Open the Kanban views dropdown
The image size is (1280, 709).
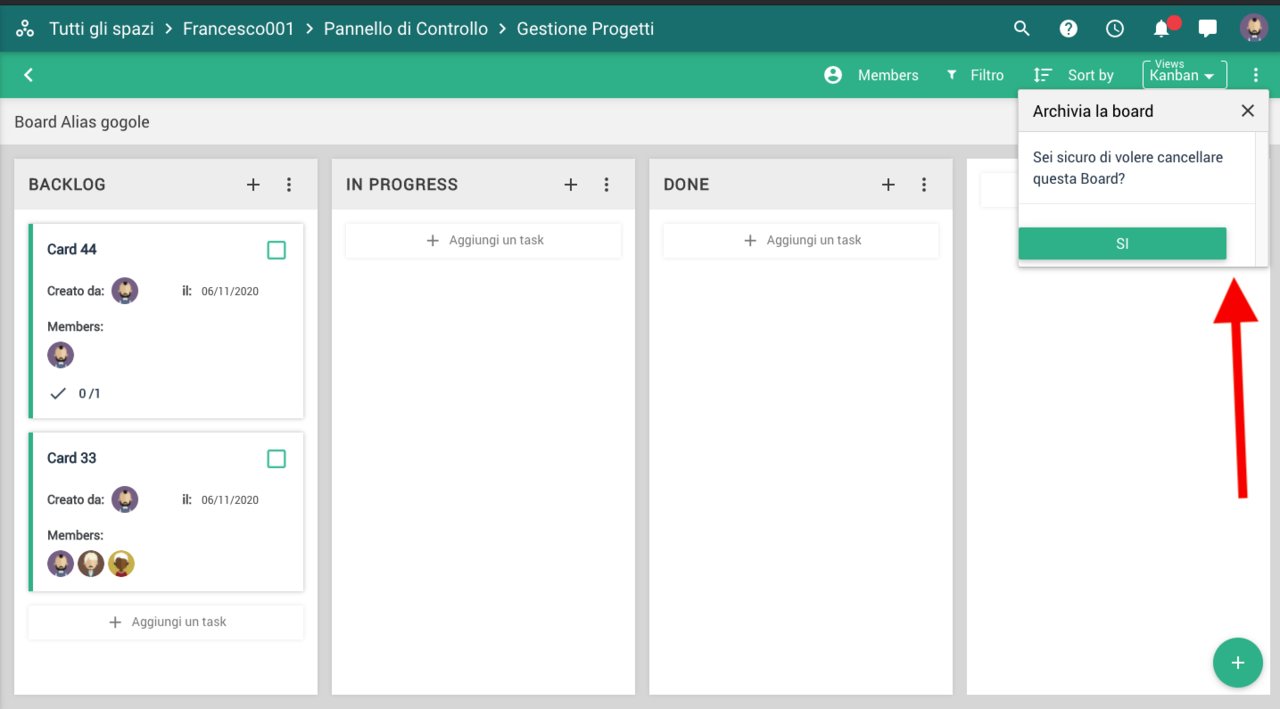(x=1184, y=75)
